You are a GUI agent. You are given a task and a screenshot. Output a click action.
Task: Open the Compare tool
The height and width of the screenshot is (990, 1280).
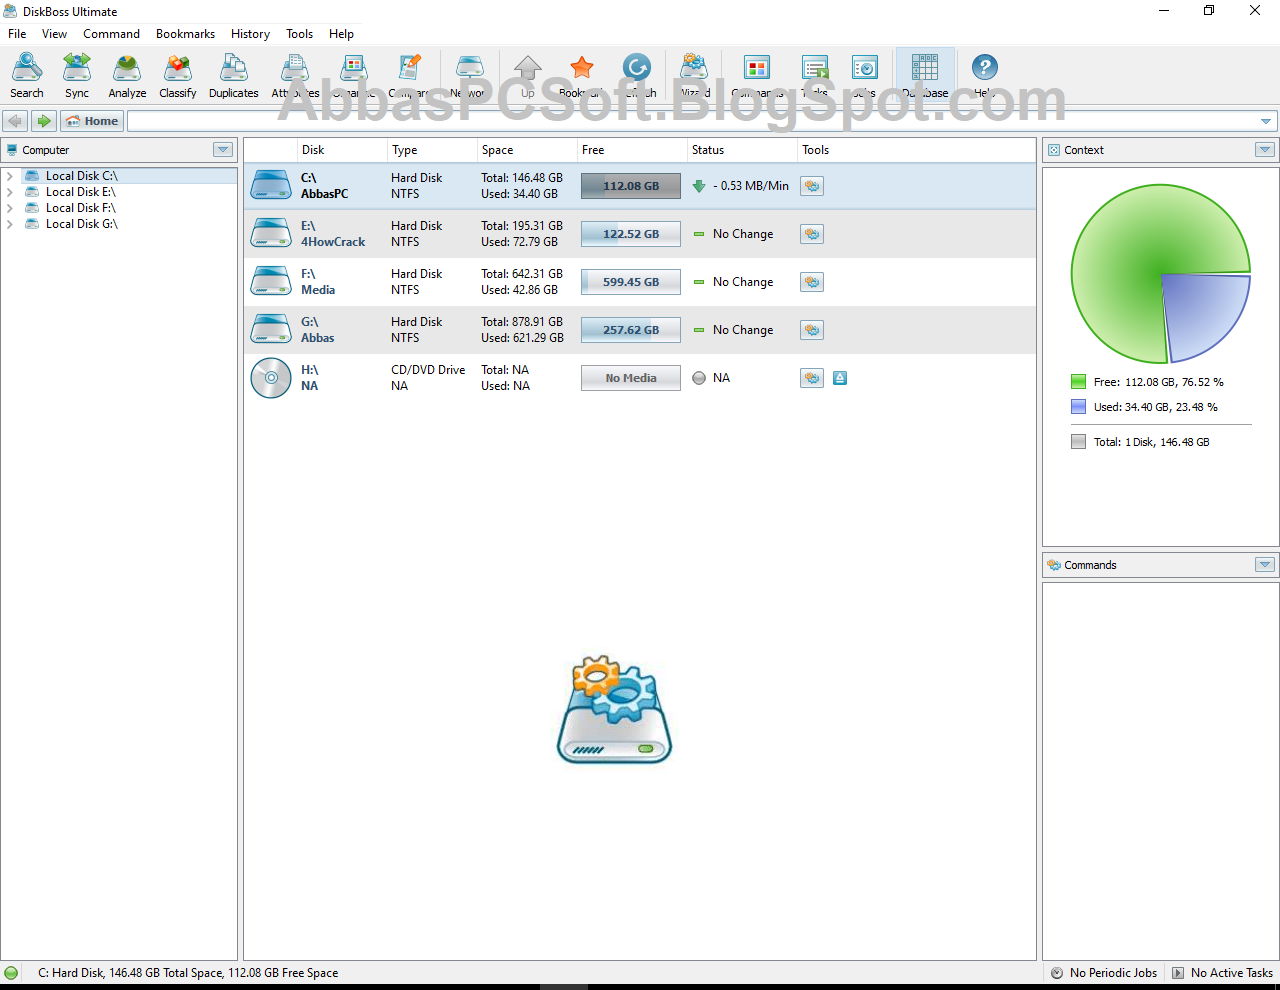point(409,76)
